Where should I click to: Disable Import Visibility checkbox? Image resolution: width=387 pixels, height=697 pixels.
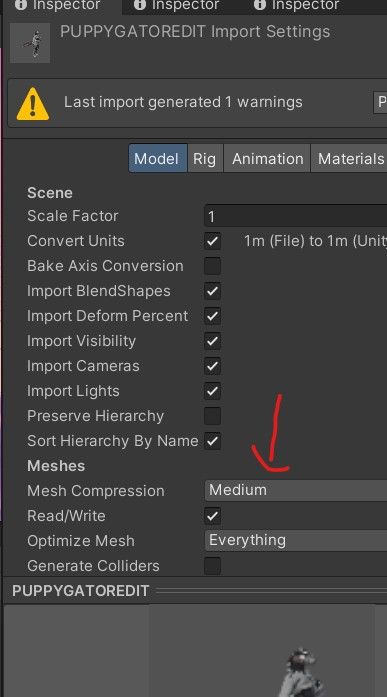tap(212, 341)
